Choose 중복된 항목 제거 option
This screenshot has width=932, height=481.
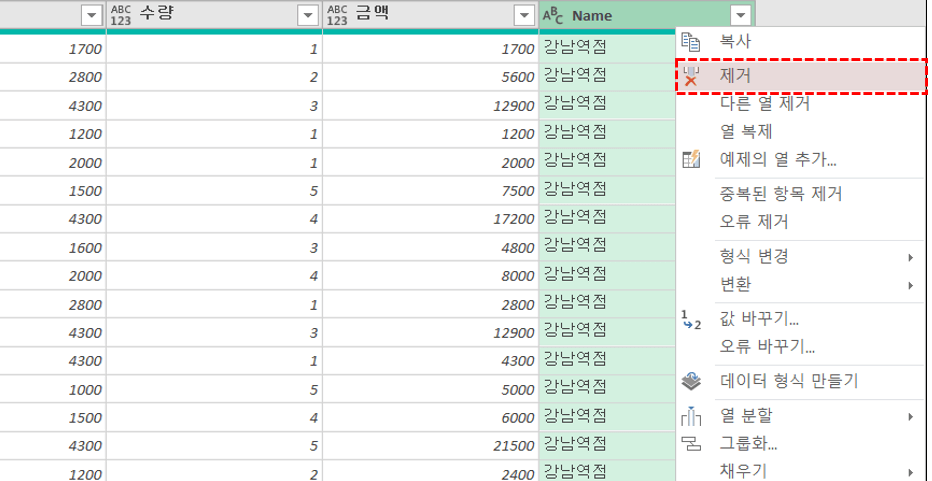780,194
